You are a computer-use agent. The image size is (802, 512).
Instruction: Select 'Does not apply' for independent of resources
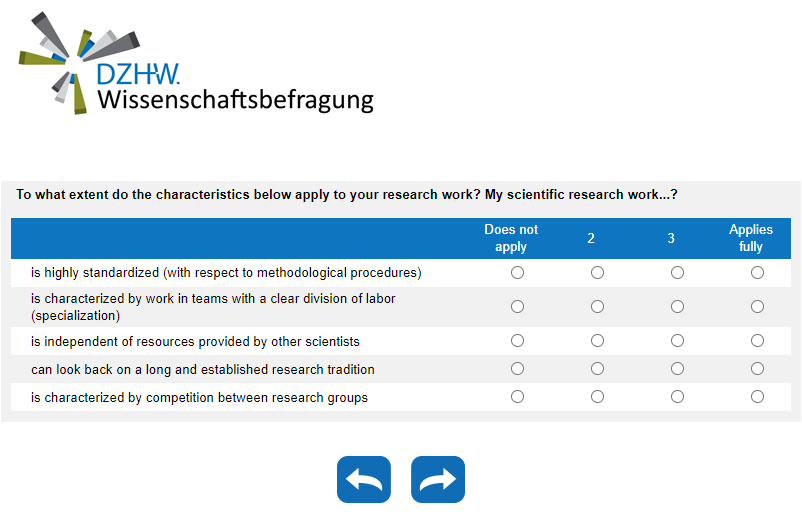tap(517, 341)
